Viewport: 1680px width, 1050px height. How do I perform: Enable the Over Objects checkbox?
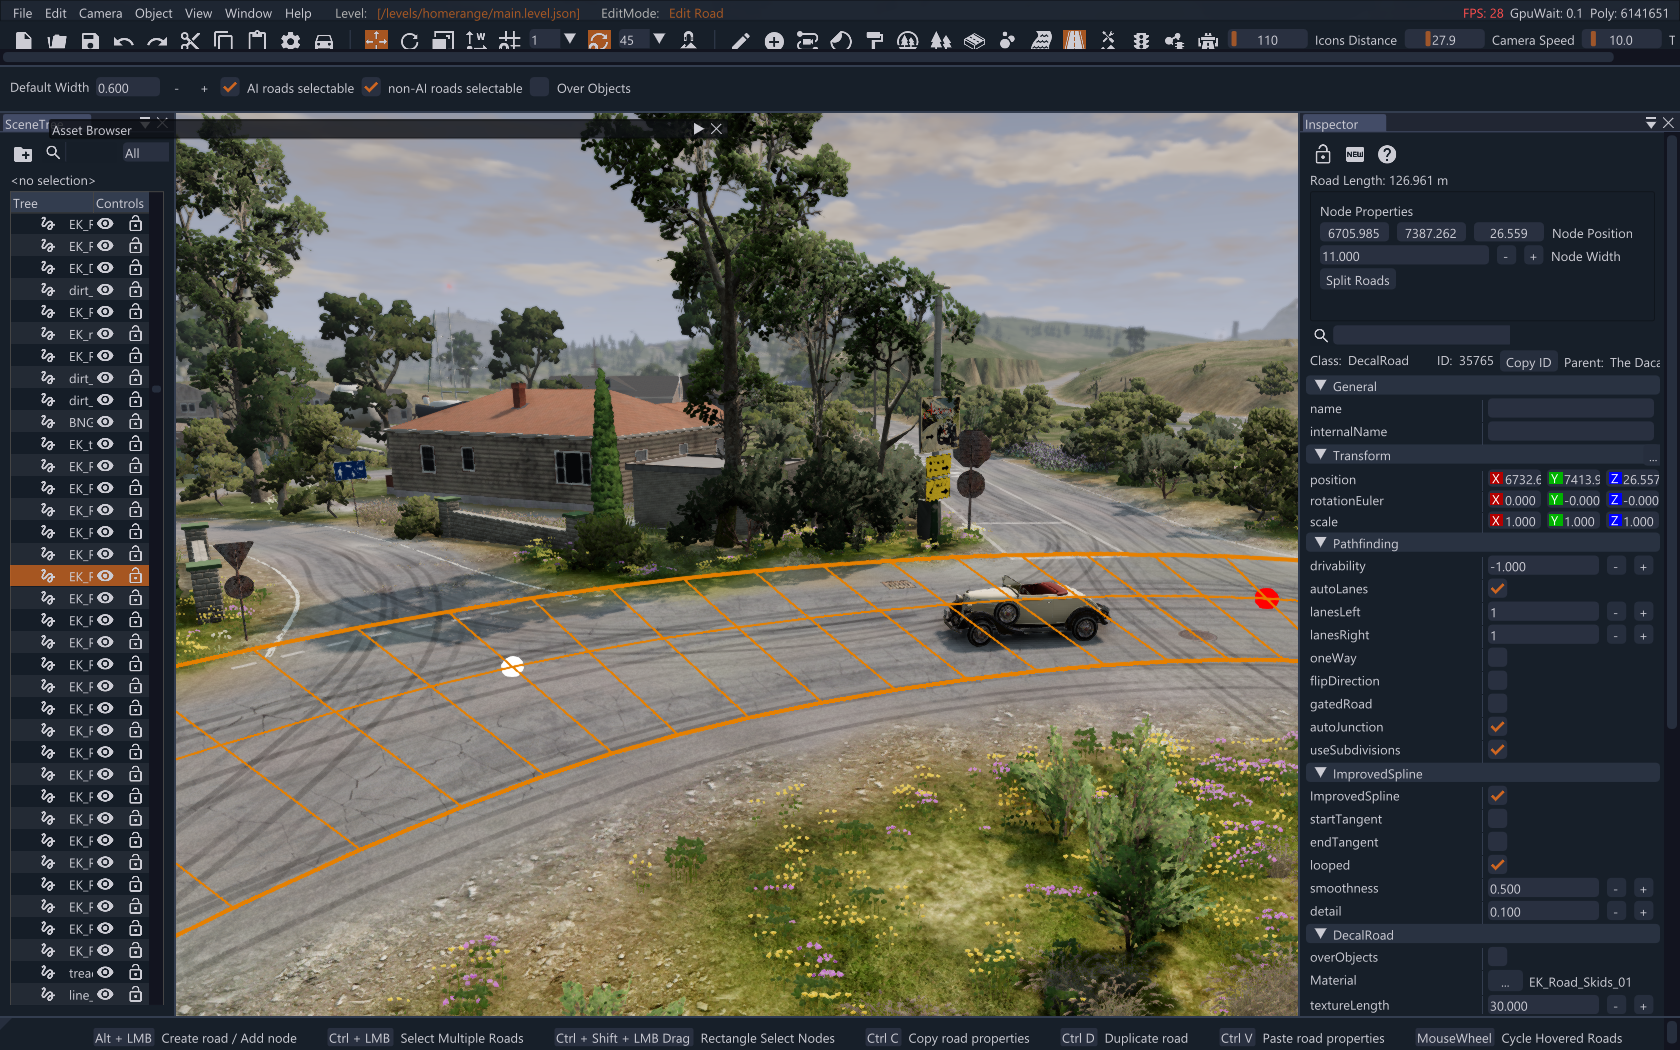click(540, 87)
